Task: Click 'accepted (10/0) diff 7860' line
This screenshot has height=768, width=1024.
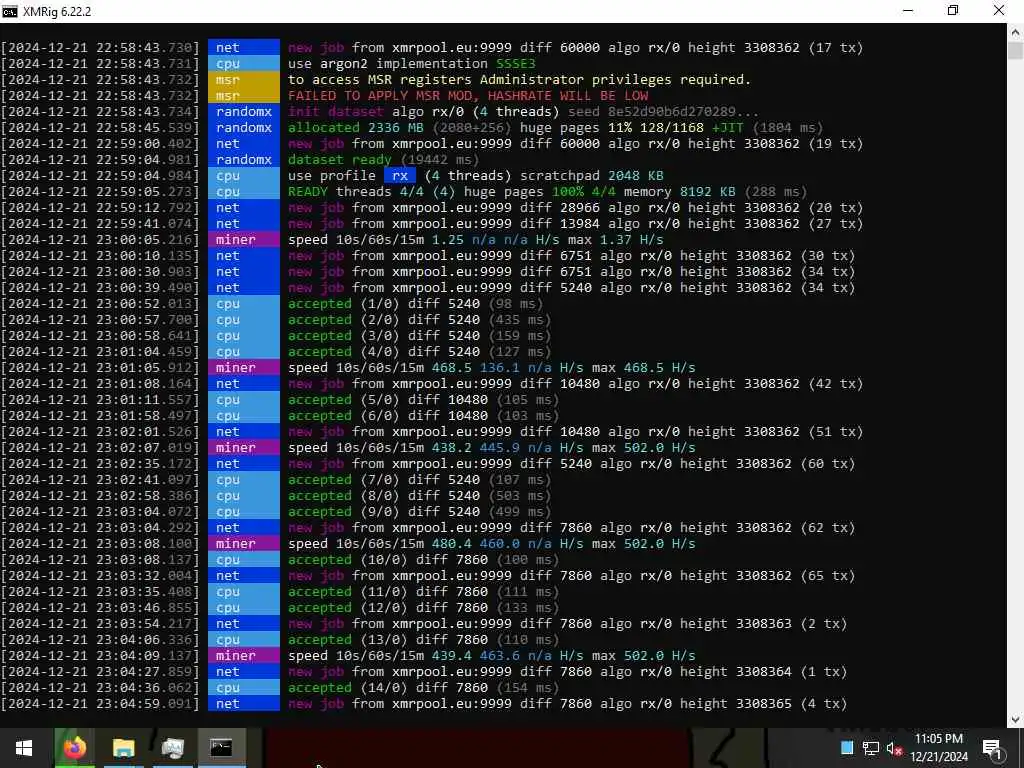Action: (x=423, y=560)
